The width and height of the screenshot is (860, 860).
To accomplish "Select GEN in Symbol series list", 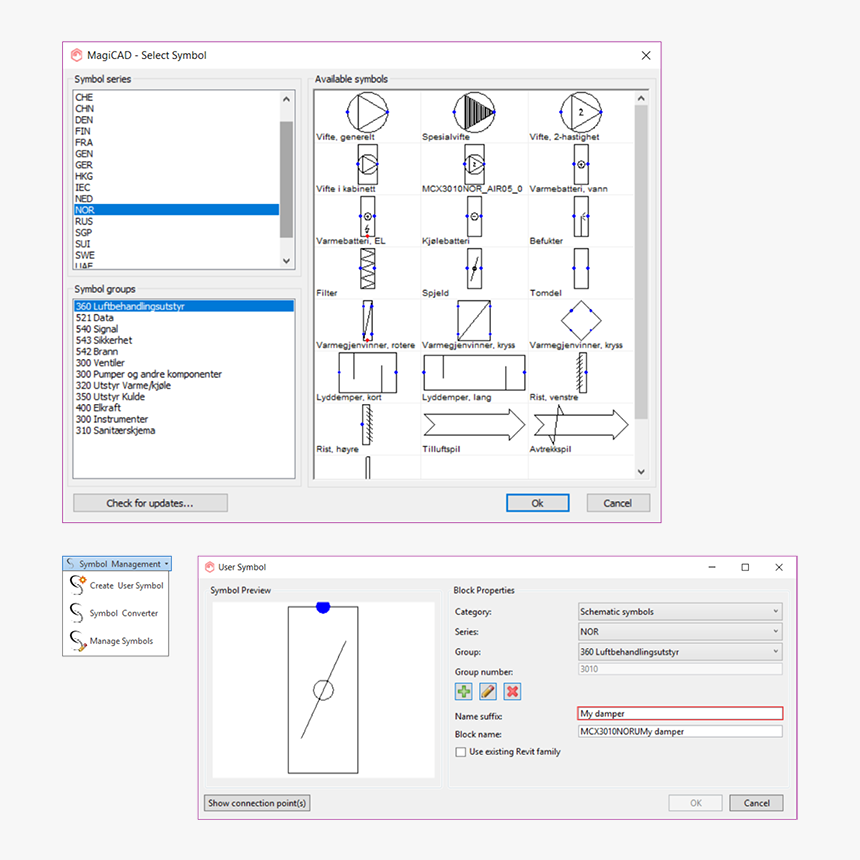I will click(x=176, y=154).
